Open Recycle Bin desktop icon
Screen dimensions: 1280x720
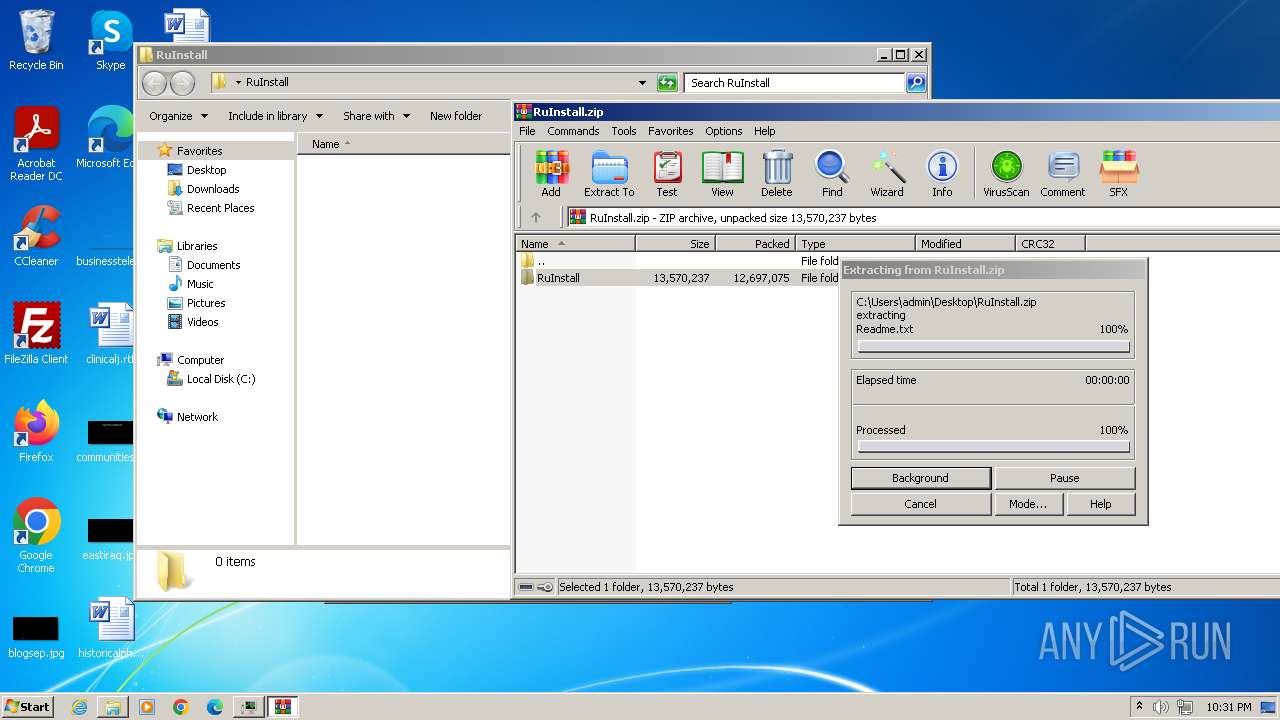(x=36, y=40)
